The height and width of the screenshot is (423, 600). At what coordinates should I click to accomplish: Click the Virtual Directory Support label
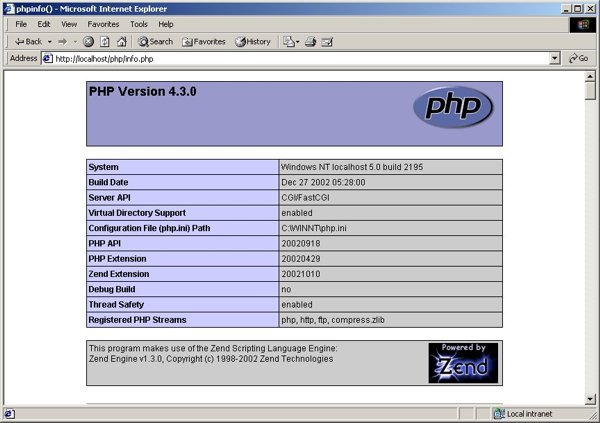(137, 213)
